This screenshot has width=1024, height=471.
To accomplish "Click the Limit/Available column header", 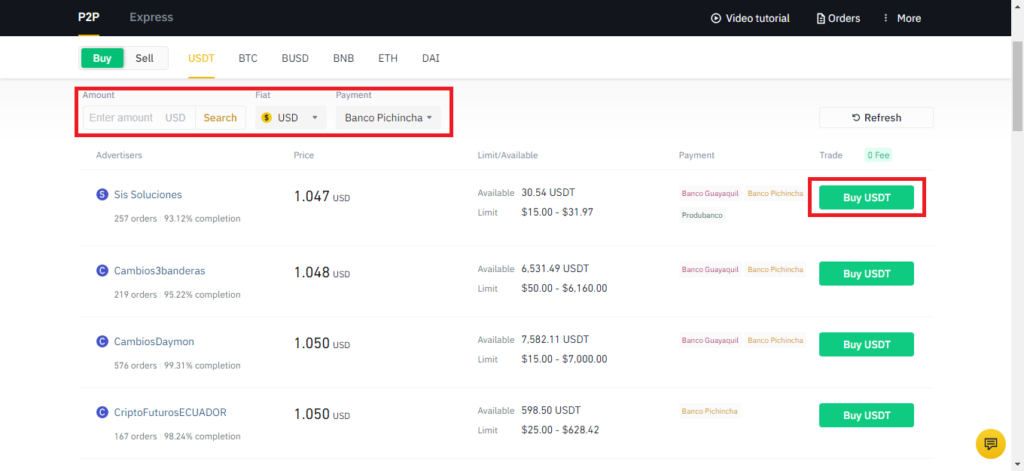I will (x=507, y=155).
